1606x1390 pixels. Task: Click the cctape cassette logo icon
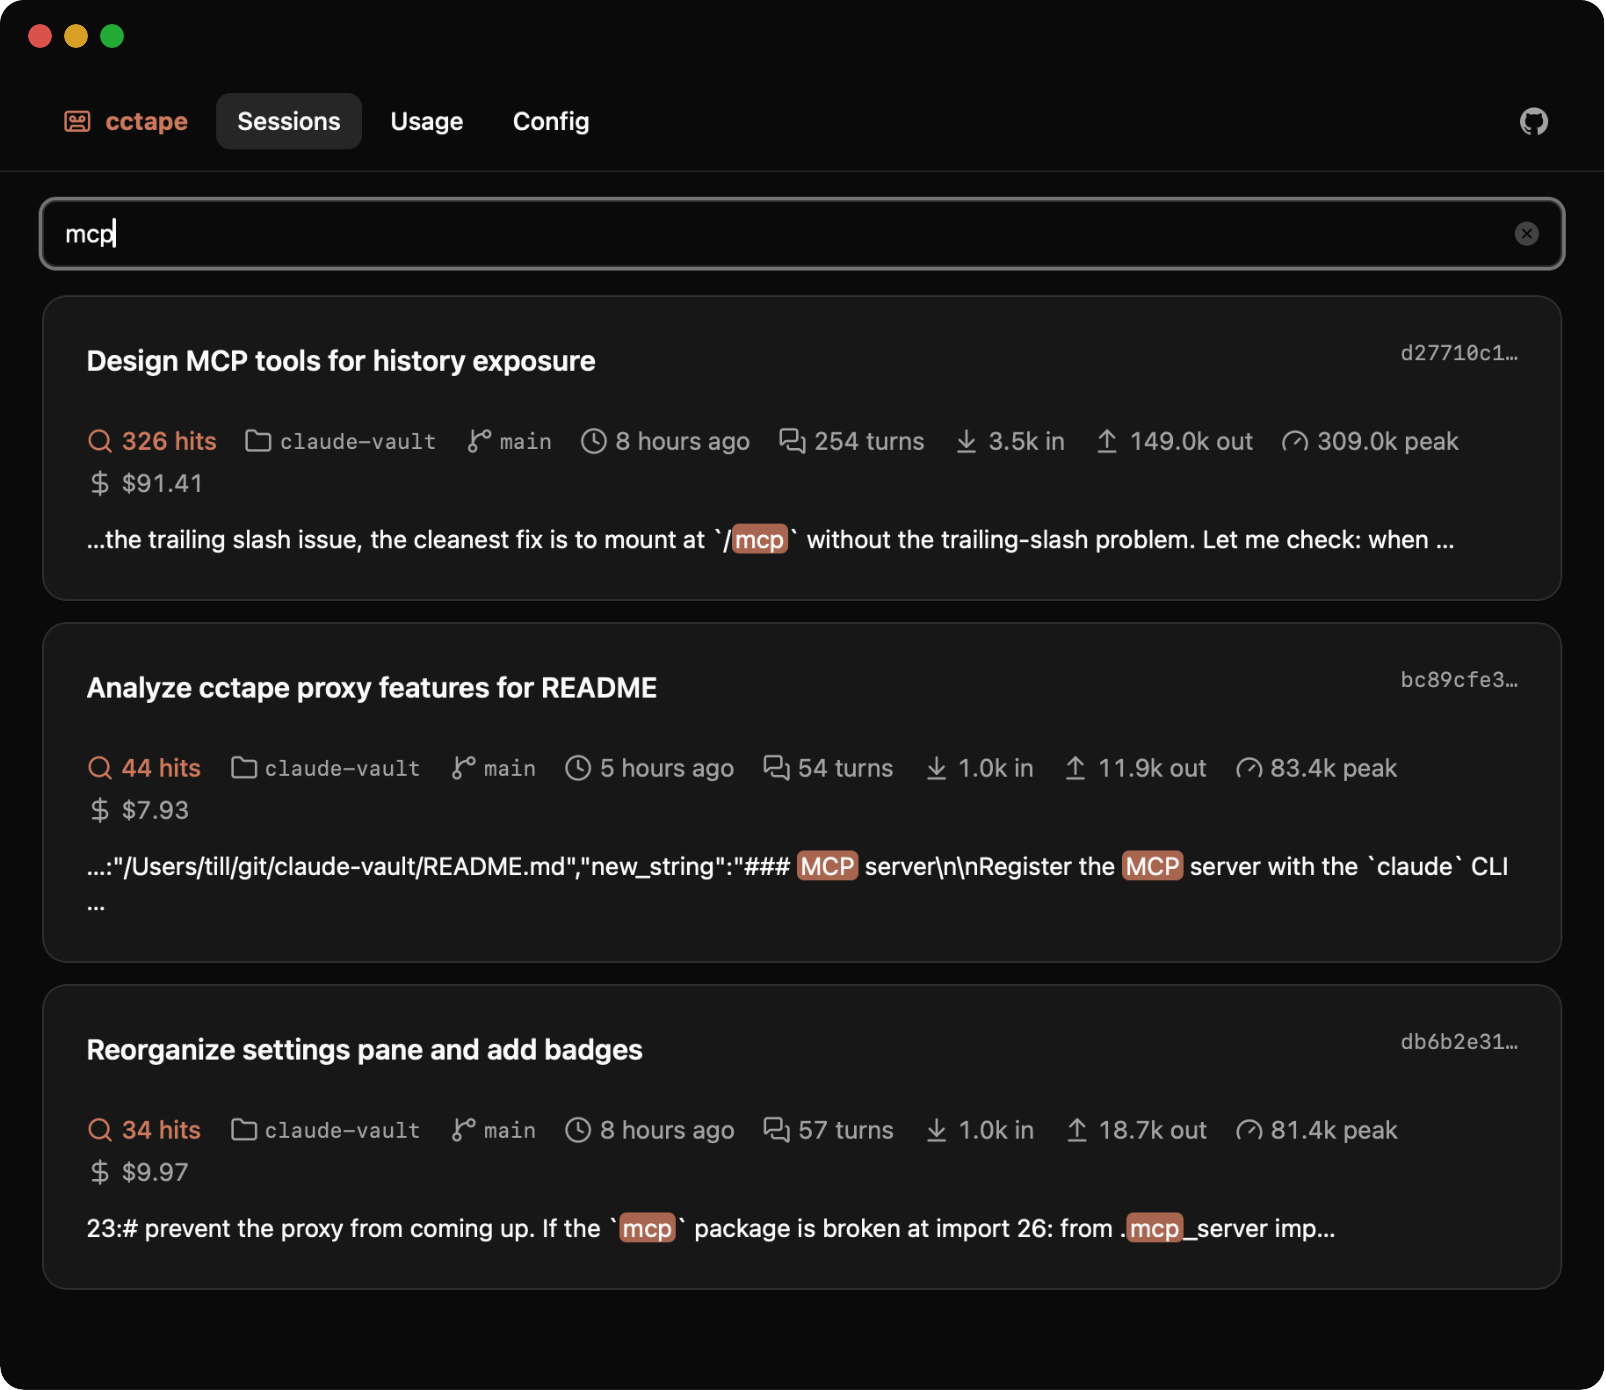click(x=77, y=121)
